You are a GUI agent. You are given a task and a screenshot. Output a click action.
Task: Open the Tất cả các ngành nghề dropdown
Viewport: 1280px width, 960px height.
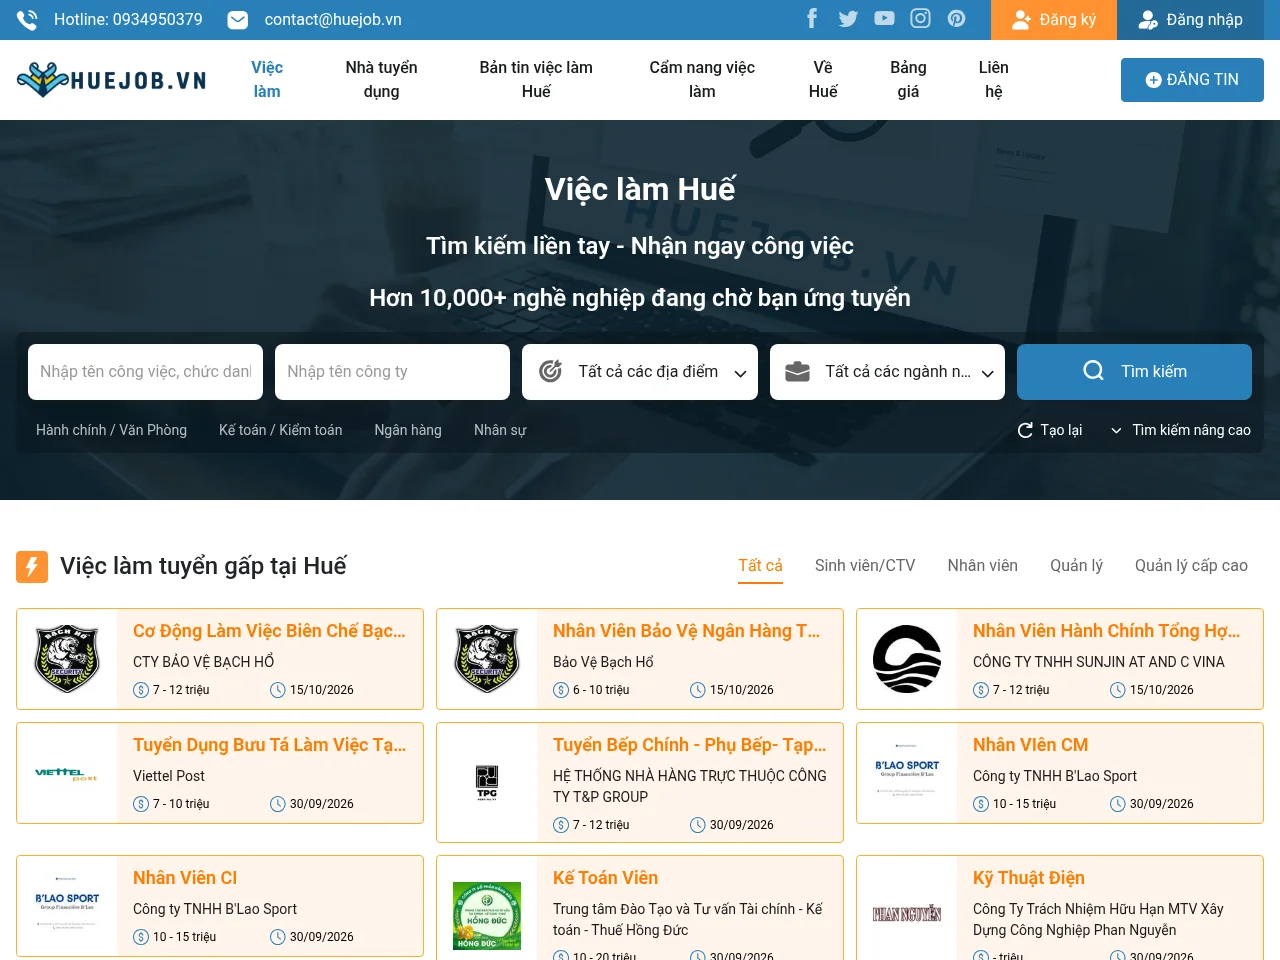tap(887, 372)
